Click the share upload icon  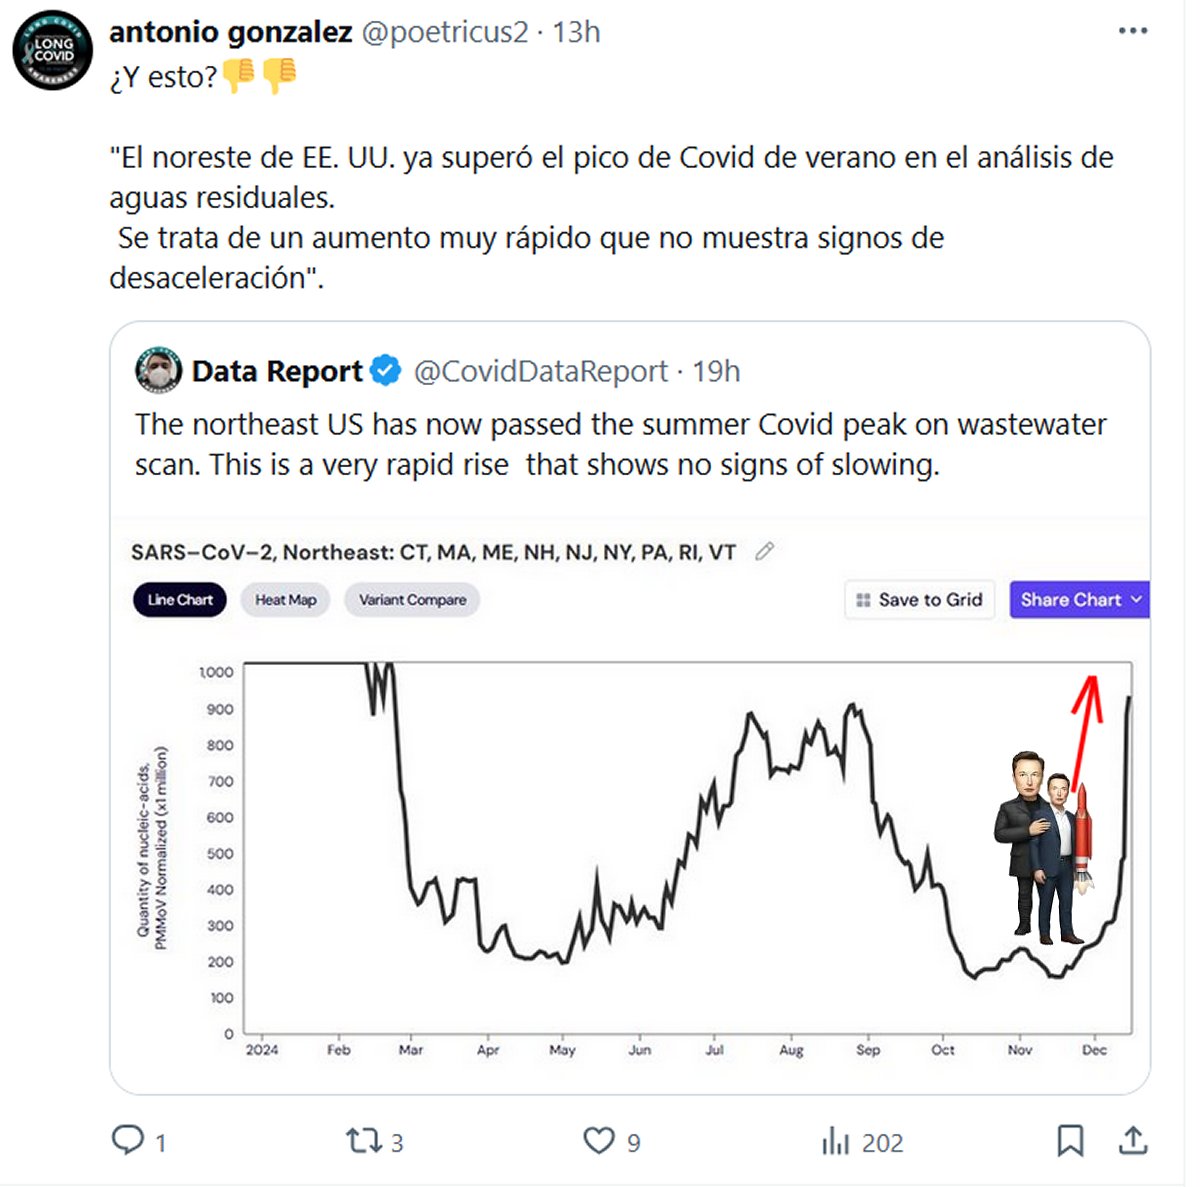point(1133,1141)
